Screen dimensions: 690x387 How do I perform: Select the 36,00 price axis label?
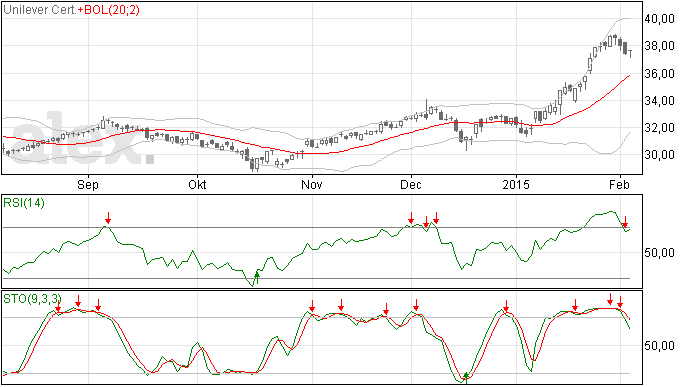click(659, 74)
